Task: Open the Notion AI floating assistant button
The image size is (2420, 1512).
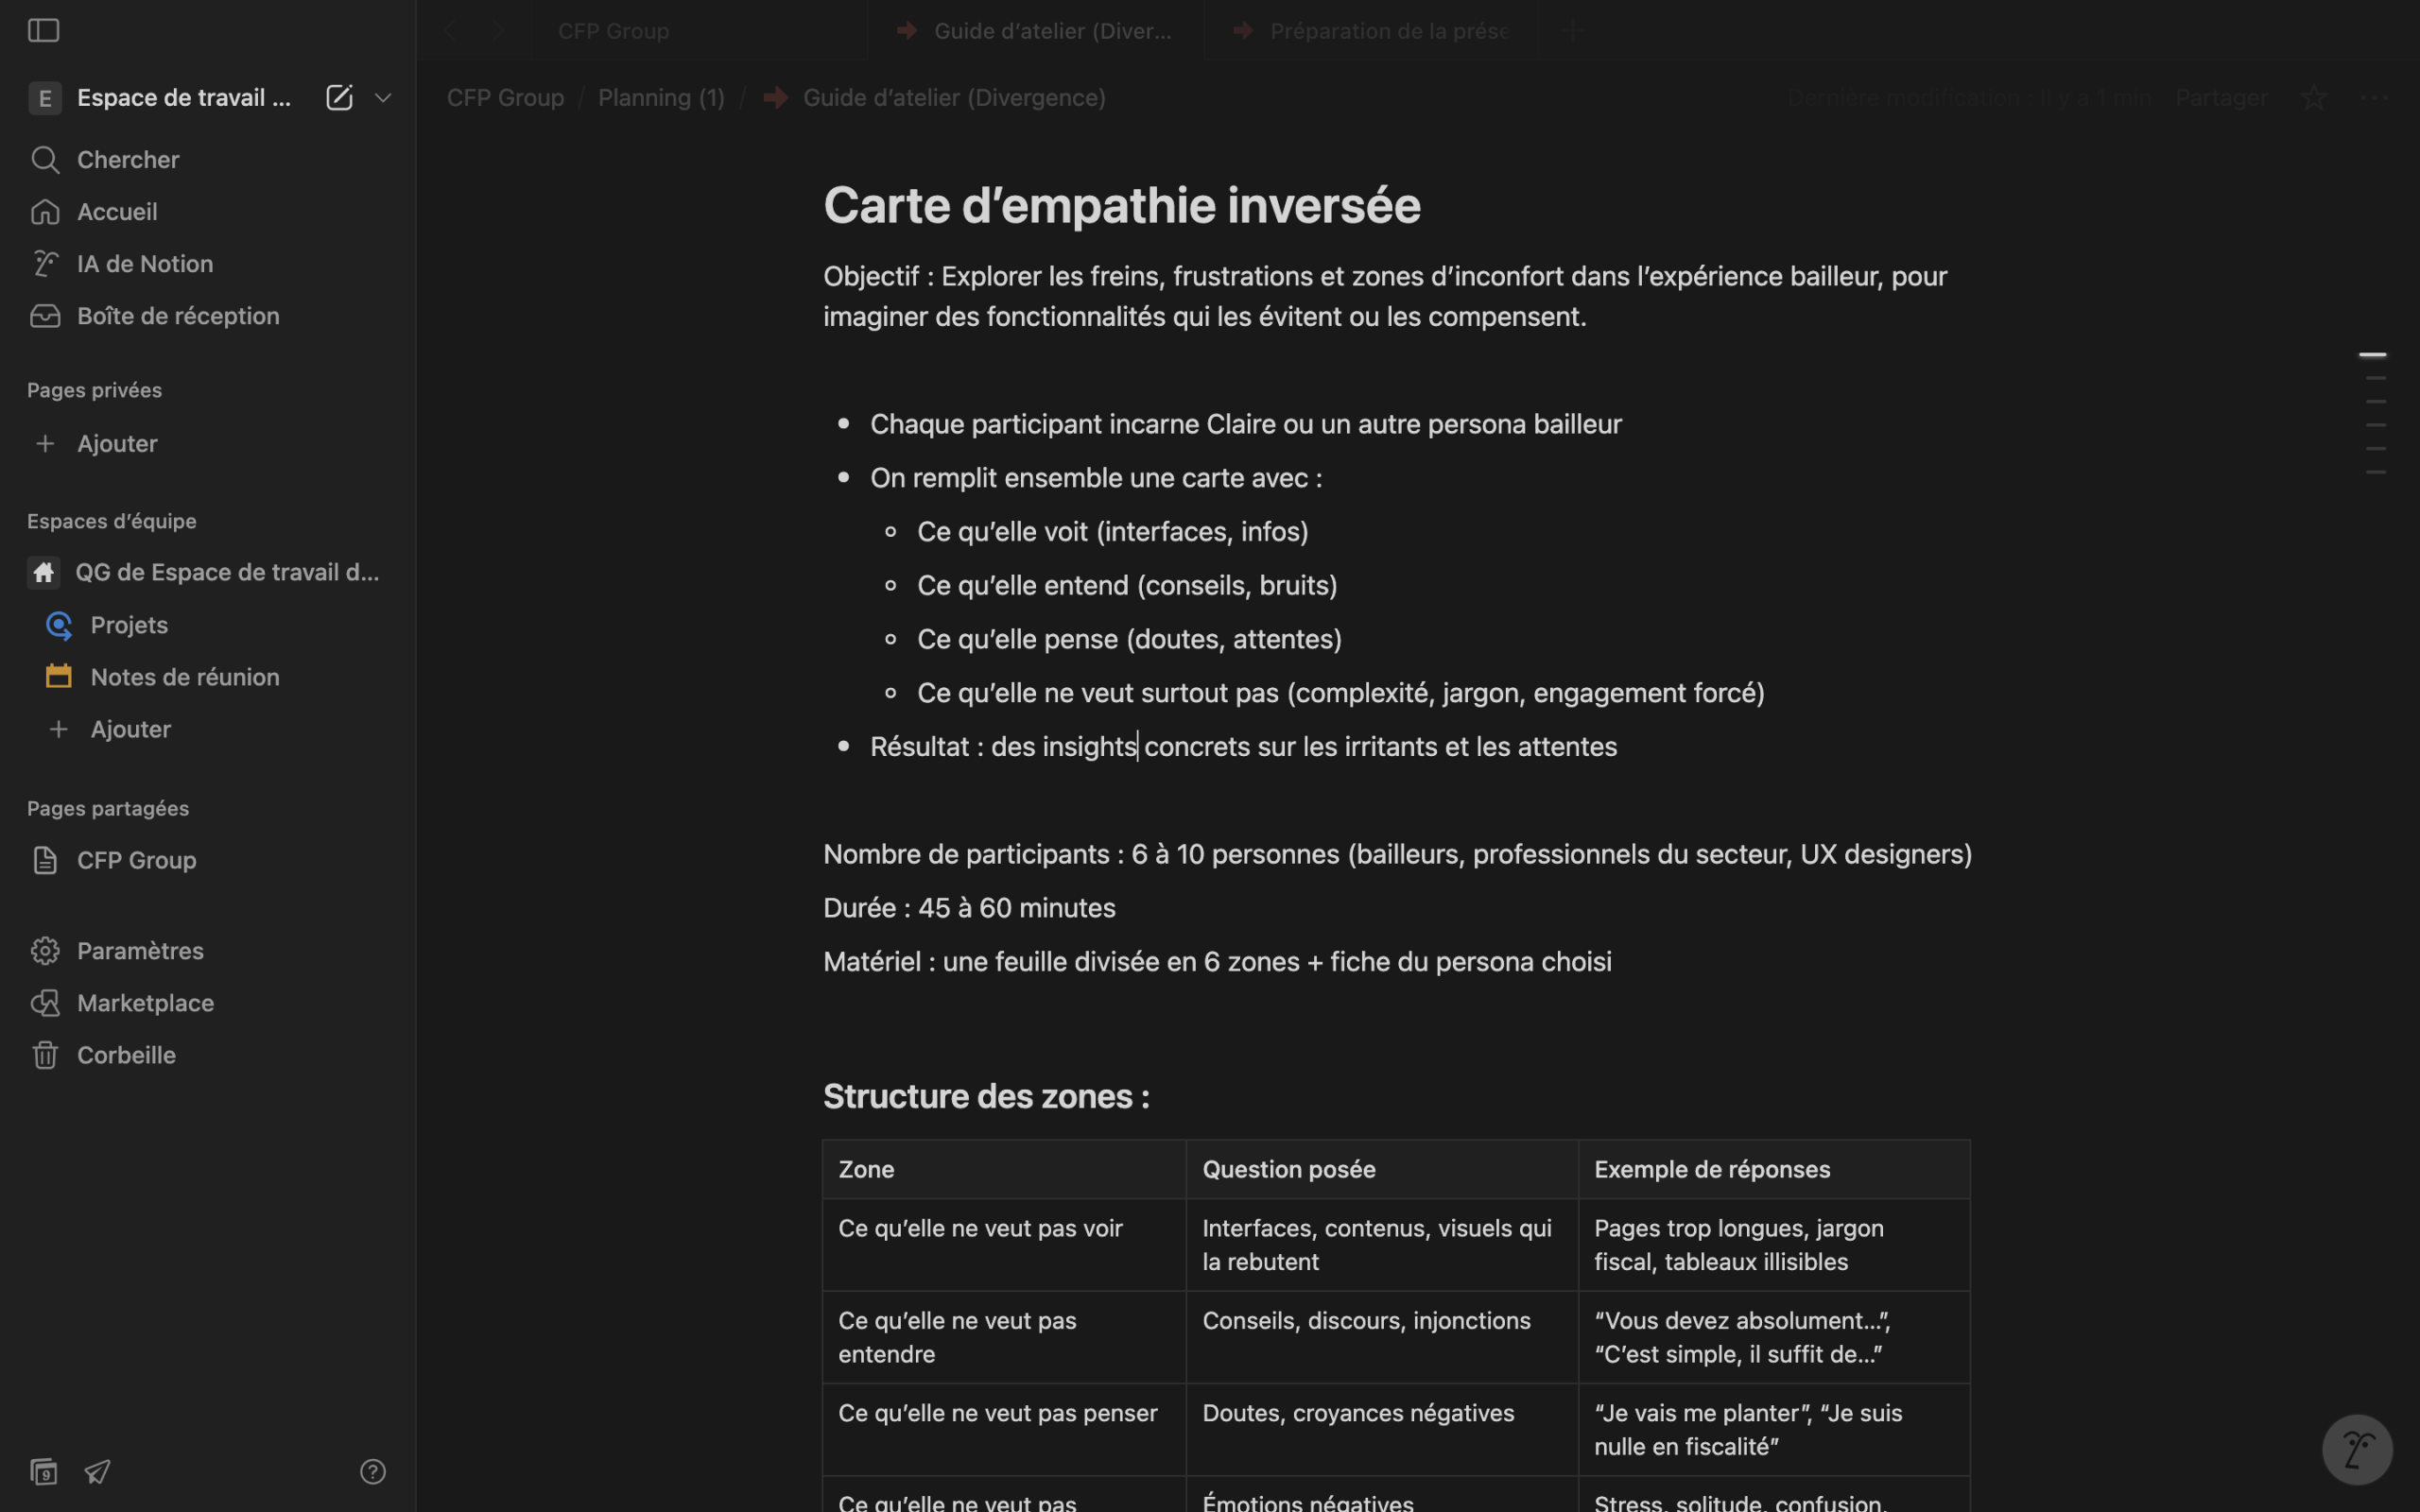Action: (2356, 1449)
